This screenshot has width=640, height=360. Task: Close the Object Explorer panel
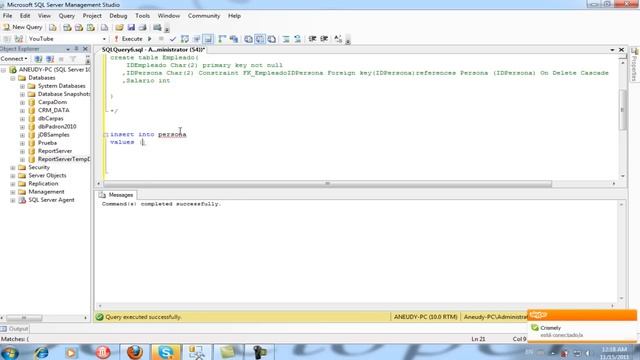[x=85, y=49]
